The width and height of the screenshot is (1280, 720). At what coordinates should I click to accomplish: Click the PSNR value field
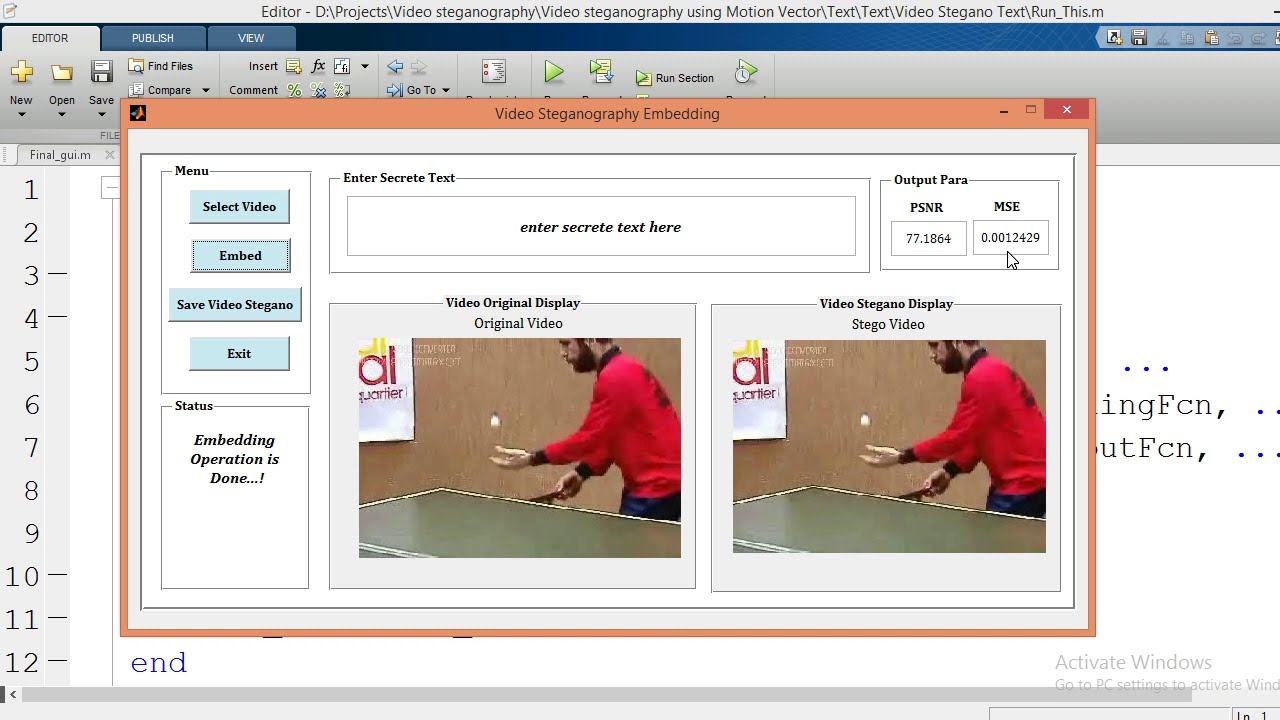tap(928, 238)
